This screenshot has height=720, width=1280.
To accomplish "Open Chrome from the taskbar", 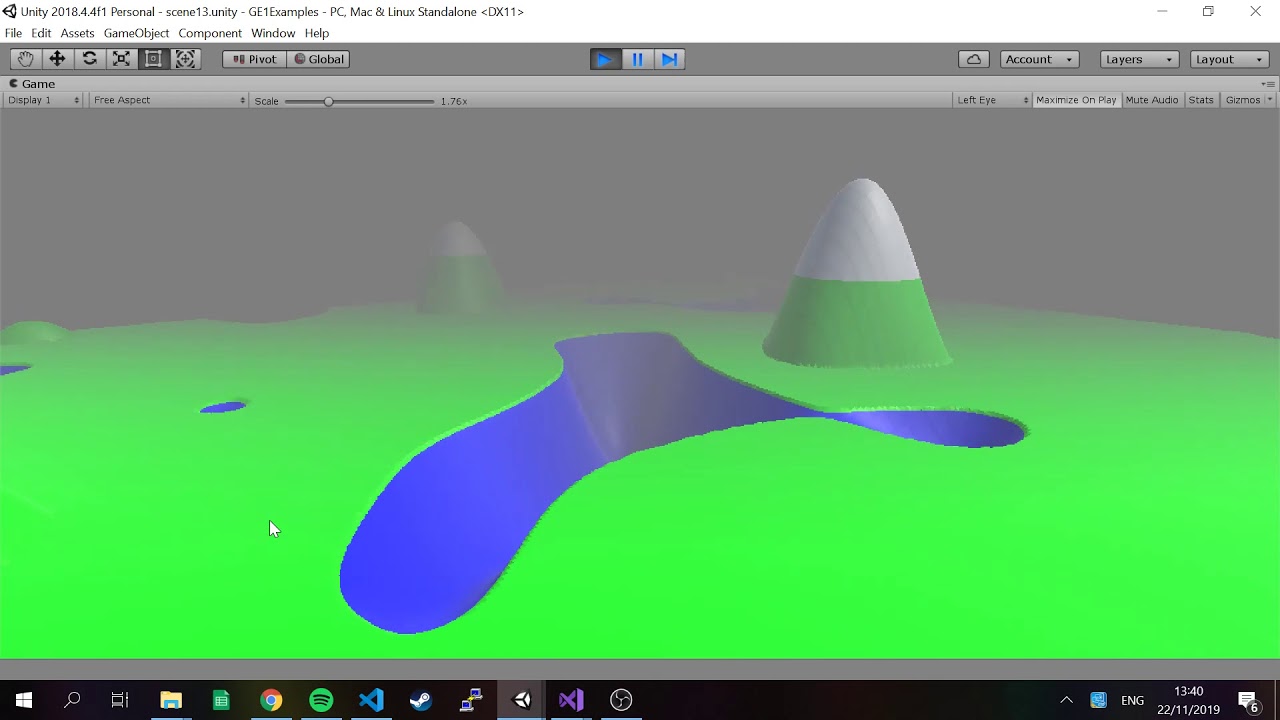I will [x=271, y=700].
